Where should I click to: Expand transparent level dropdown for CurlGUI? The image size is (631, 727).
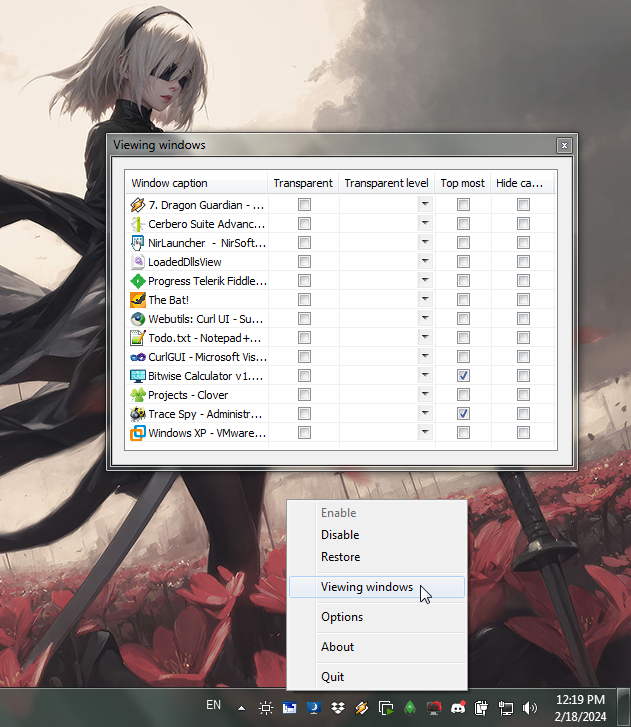click(x=425, y=357)
